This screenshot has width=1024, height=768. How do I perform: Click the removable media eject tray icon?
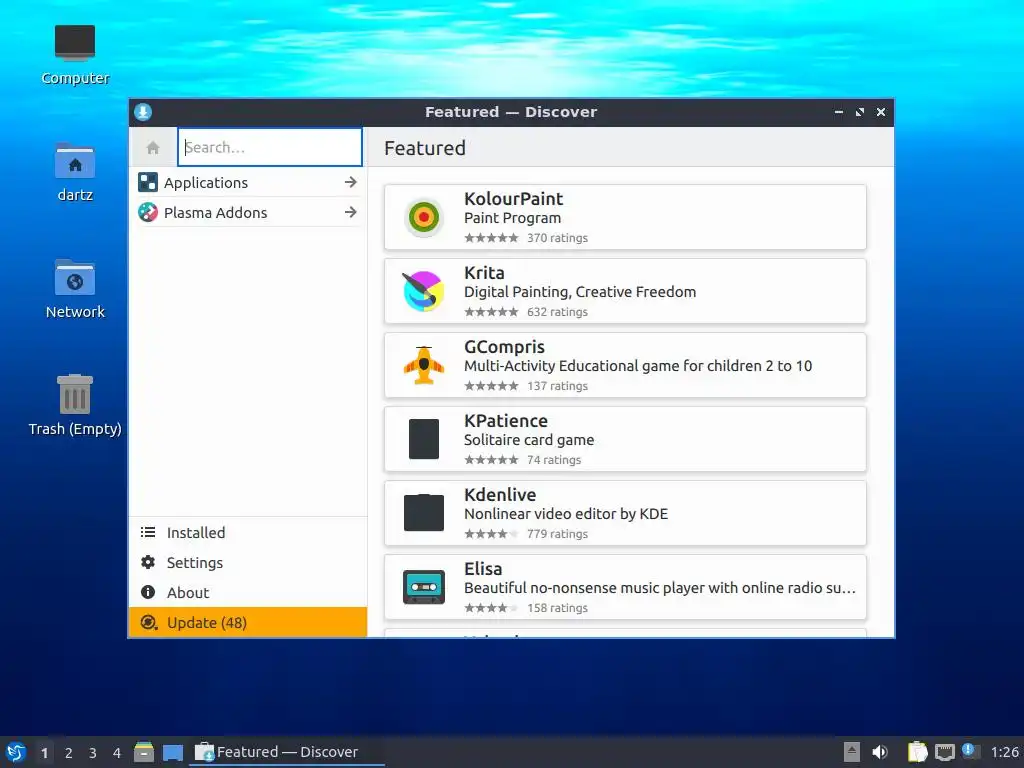click(852, 752)
